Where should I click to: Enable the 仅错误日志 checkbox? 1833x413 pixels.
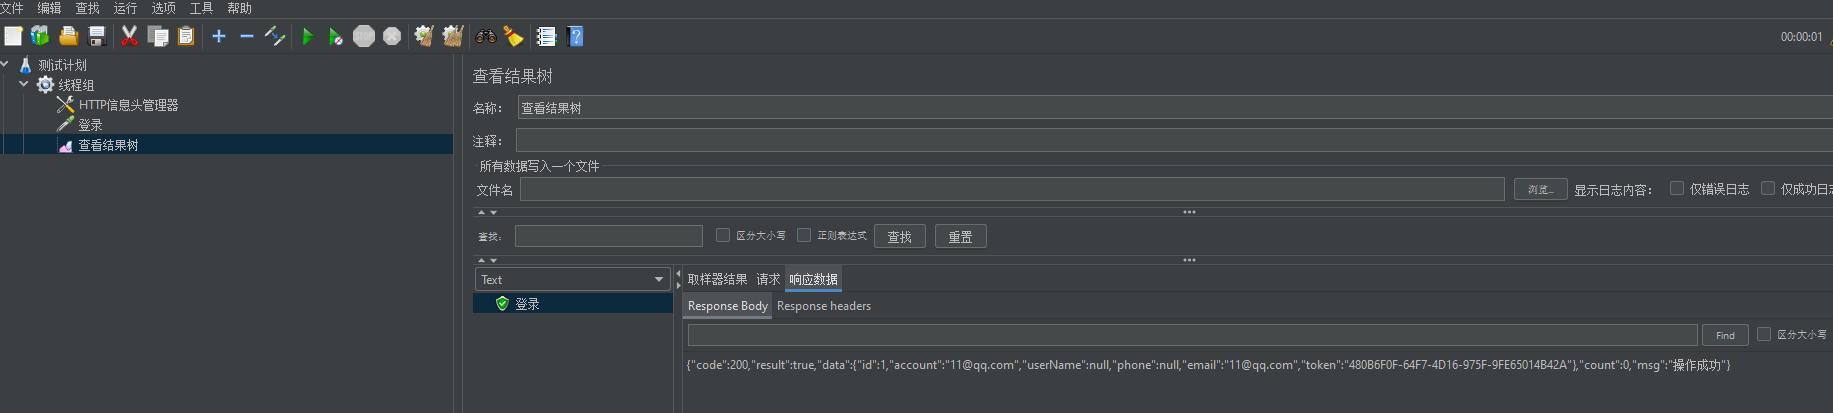[1677, 188]
